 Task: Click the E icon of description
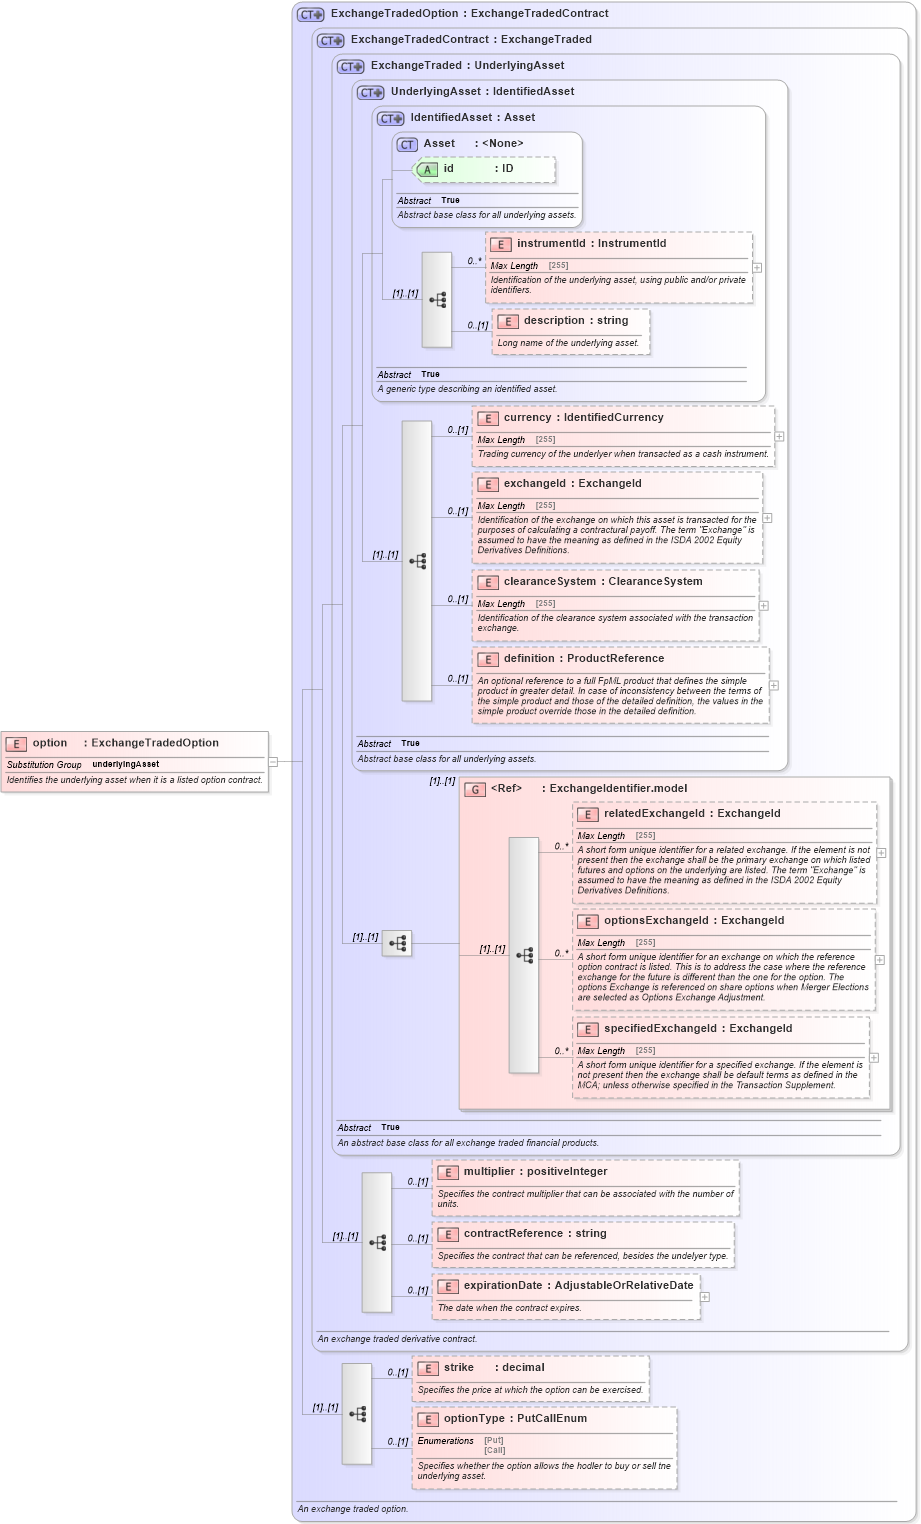(508, 321)
